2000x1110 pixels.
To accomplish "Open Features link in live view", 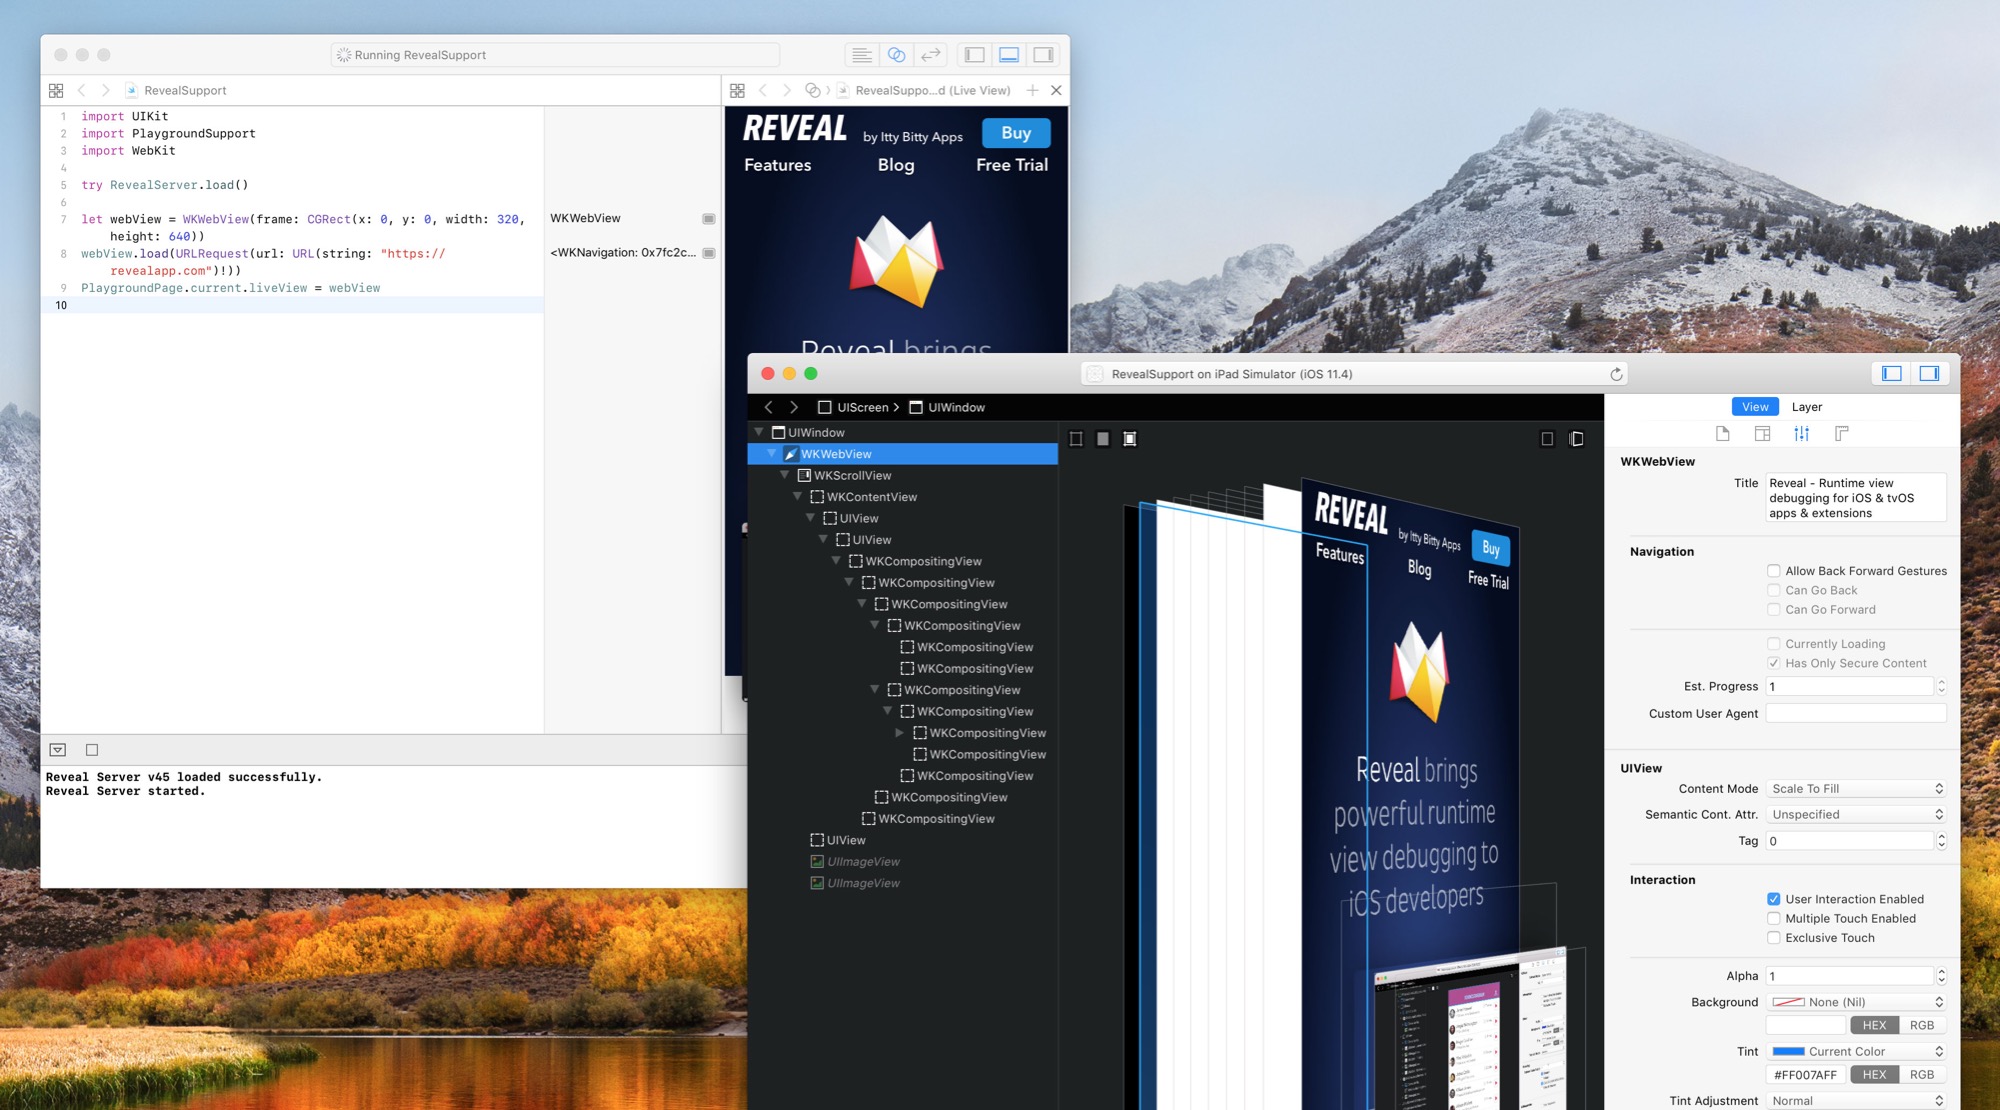I will click(777, 165).
